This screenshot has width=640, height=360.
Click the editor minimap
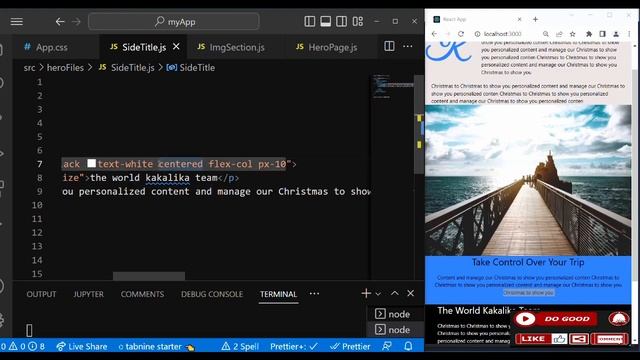pos(392,87)
